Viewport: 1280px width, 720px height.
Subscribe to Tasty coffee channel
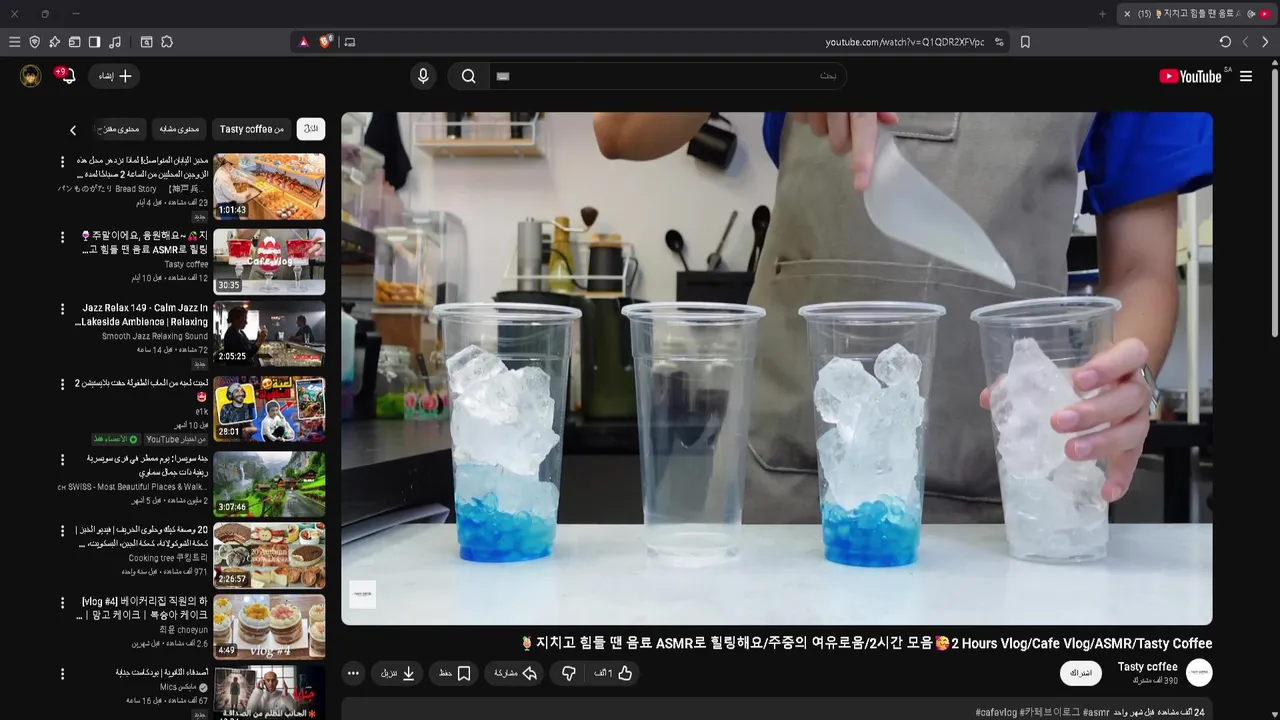coord(1081,673)
